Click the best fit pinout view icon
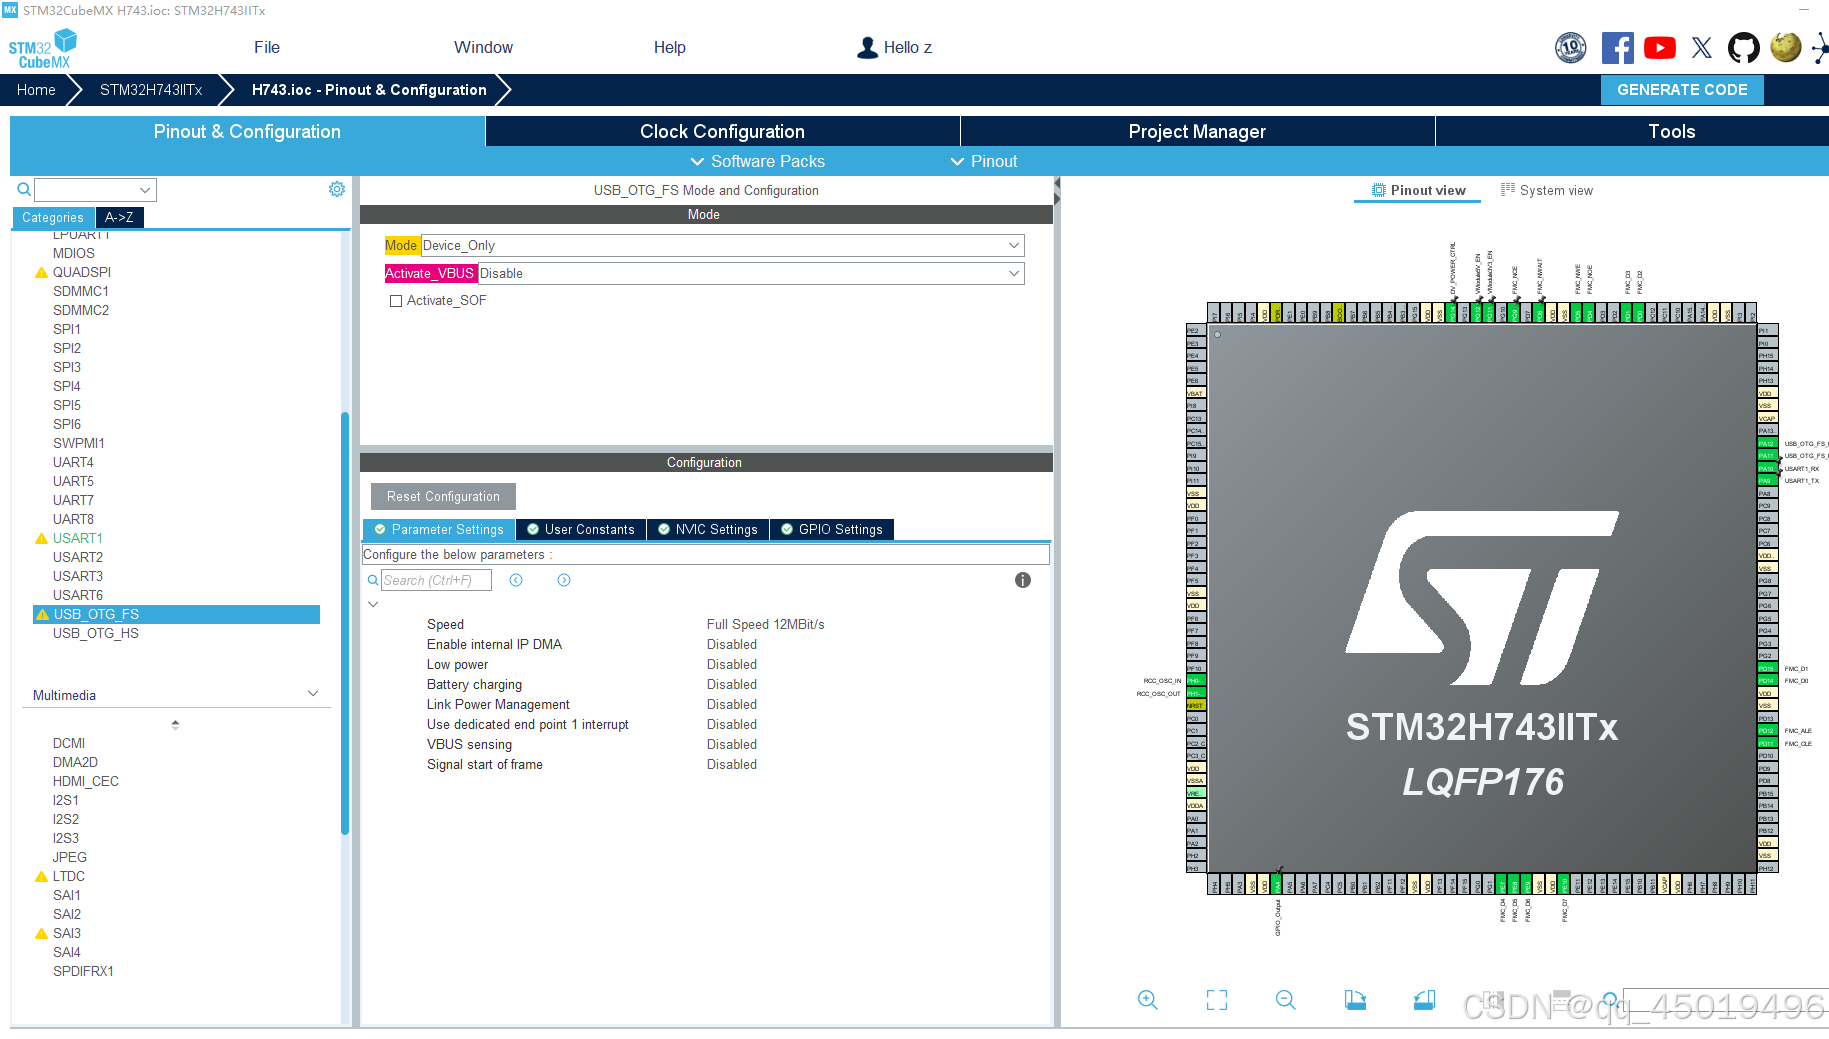The width and height of the screenshot is (1829, 1039). point(1216,1000)
